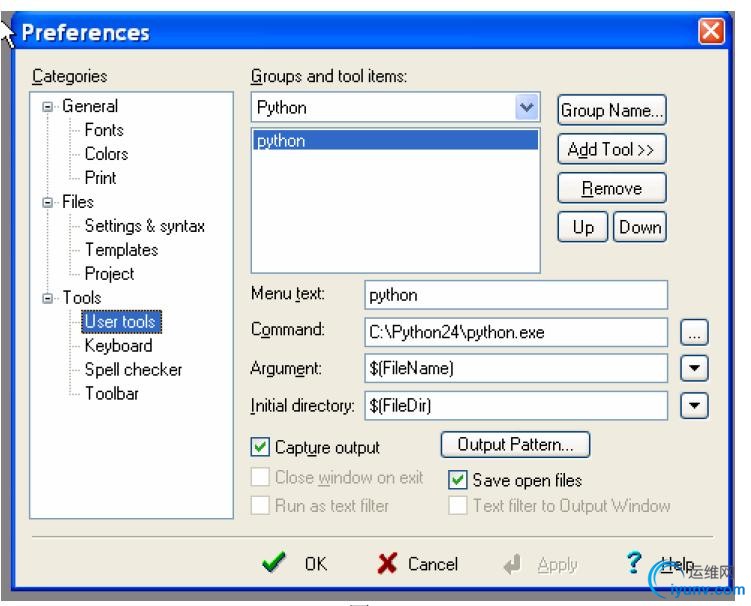Focus the Menu text field
Screen dimensions: 751x606
coord(516,295)
